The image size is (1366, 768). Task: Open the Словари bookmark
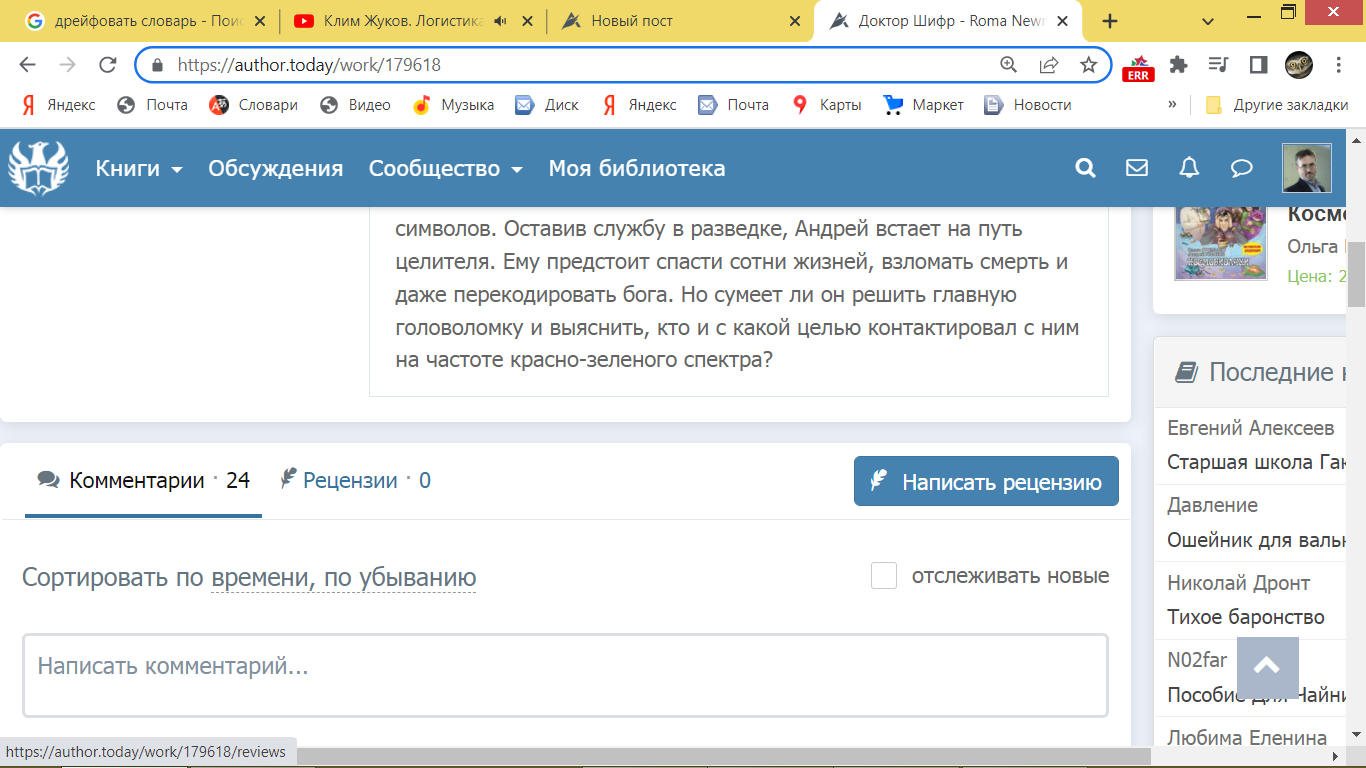[254, 105]
